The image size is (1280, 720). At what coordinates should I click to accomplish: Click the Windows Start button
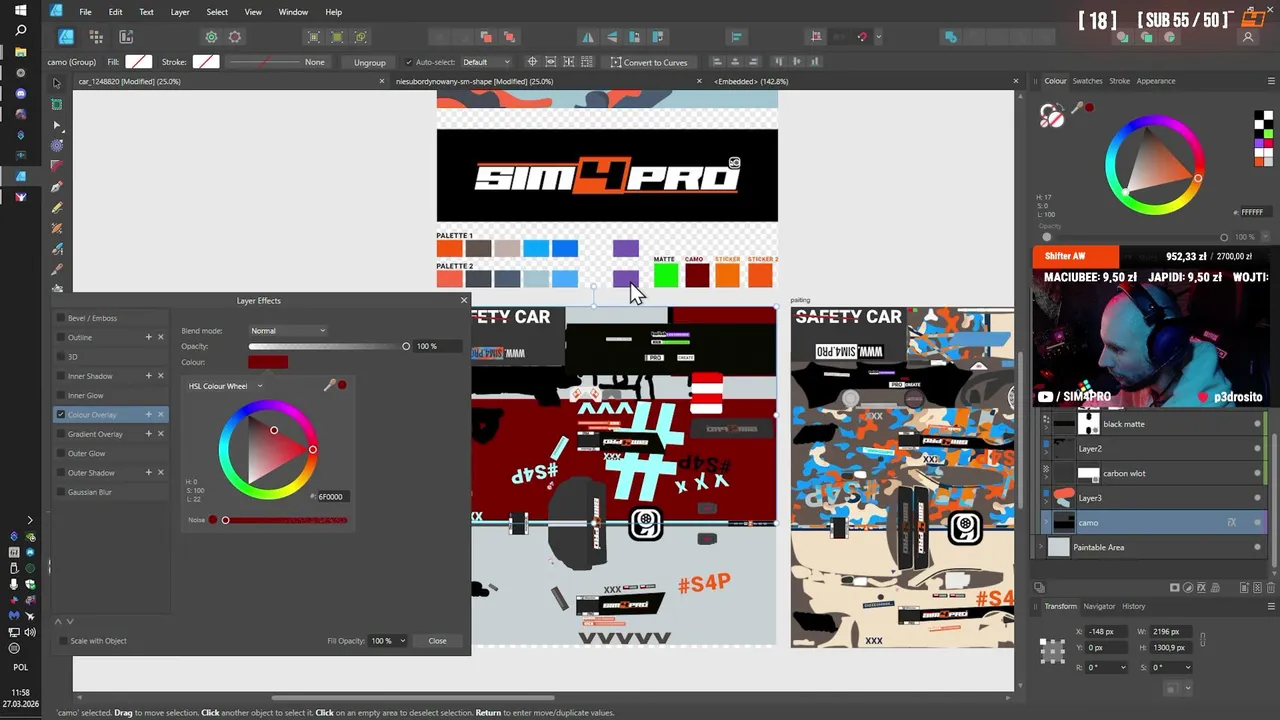21,11
